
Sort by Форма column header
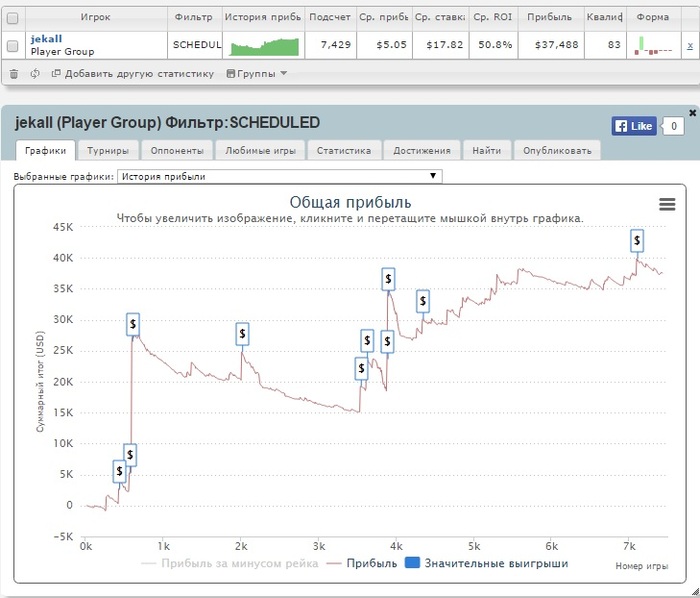(653, 17)
